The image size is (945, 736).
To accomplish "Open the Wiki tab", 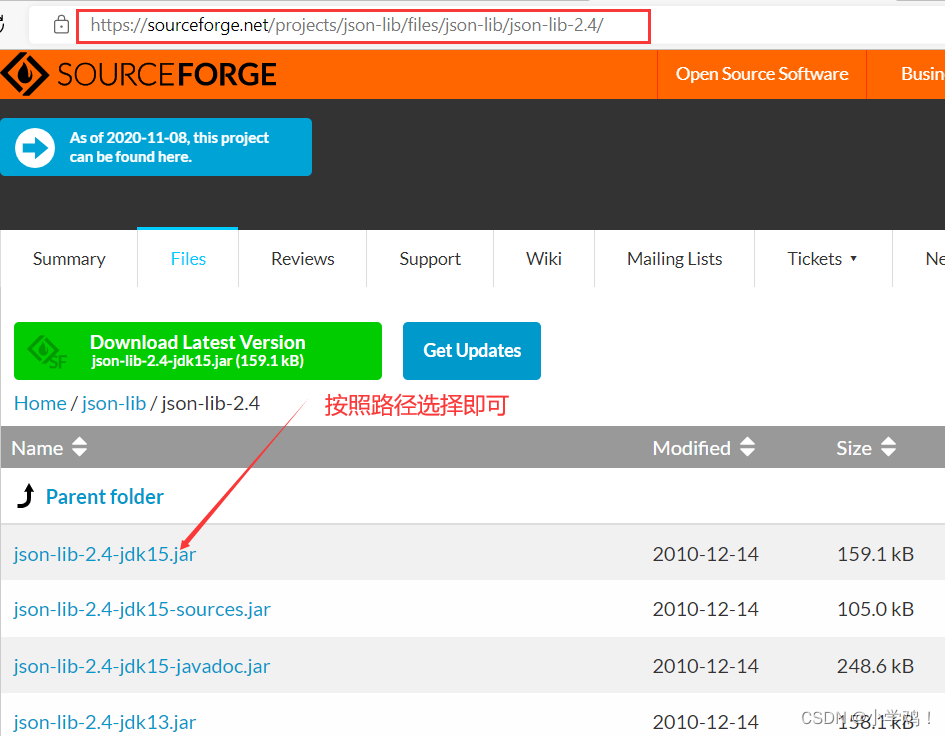I will tap(544, 259).
